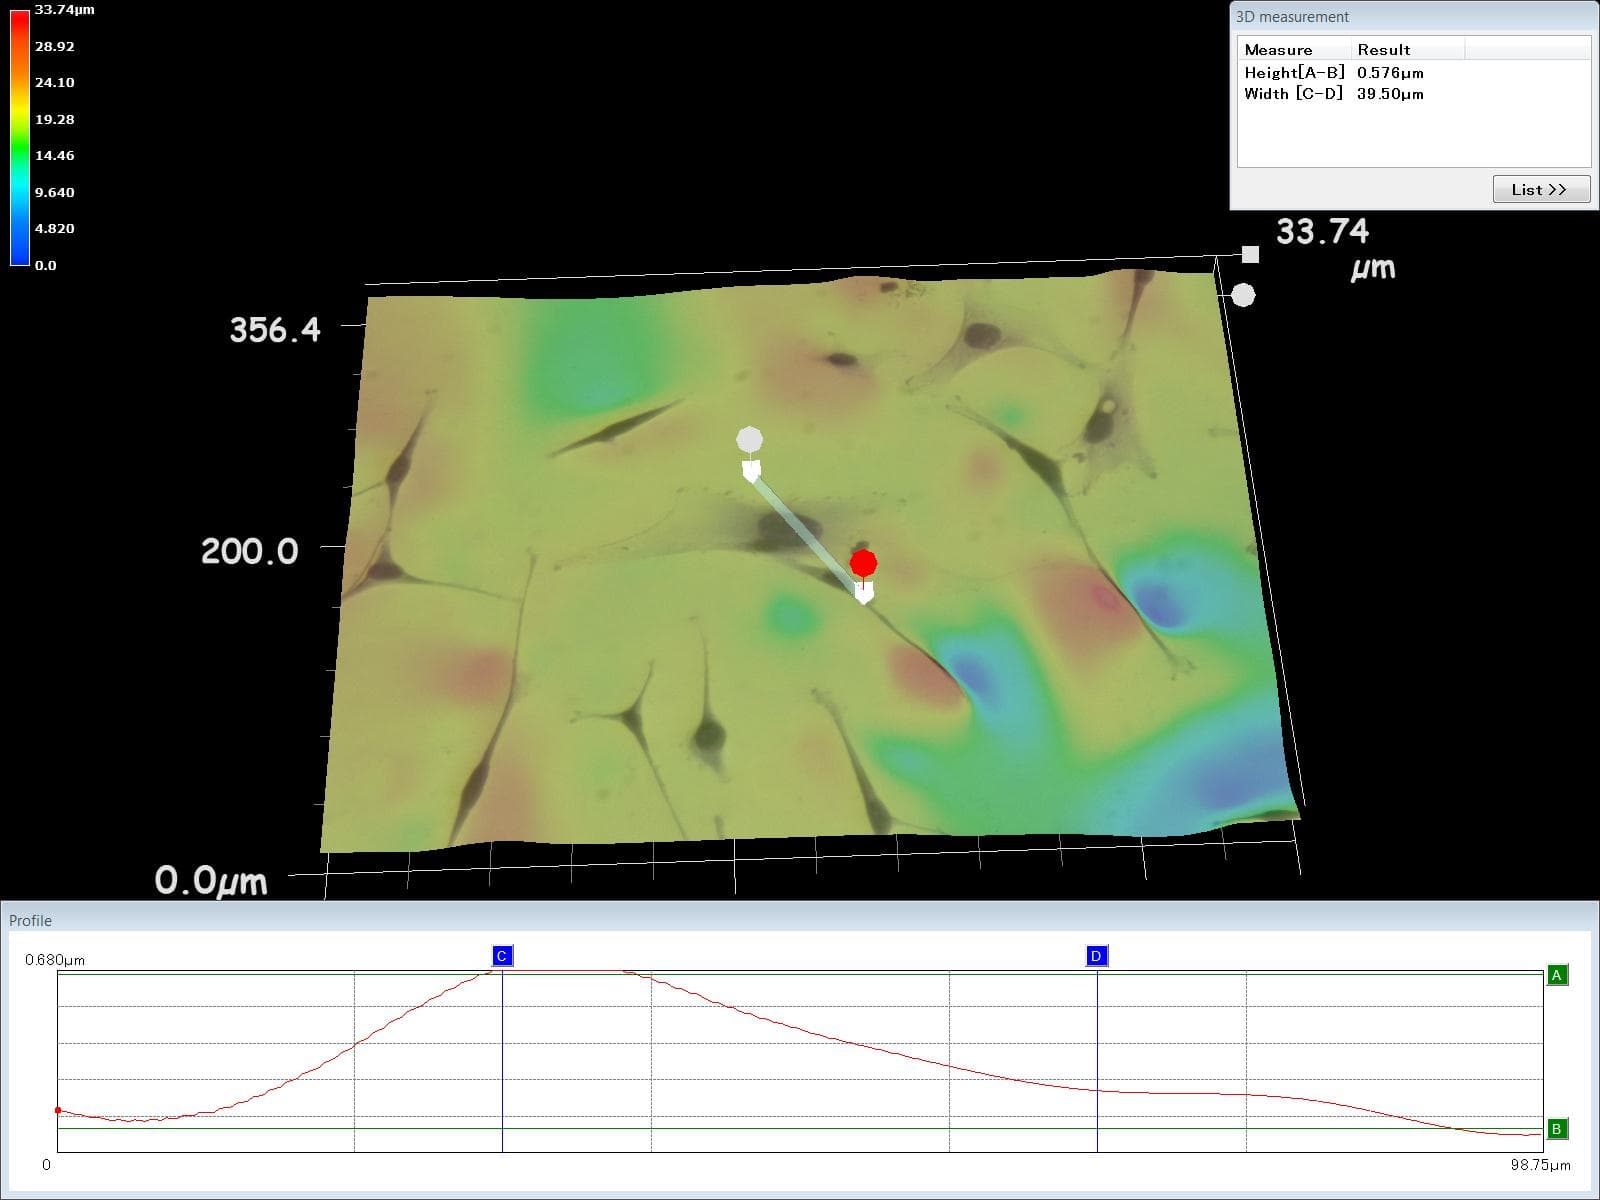Select the green B height marker

(1556, 1129)
